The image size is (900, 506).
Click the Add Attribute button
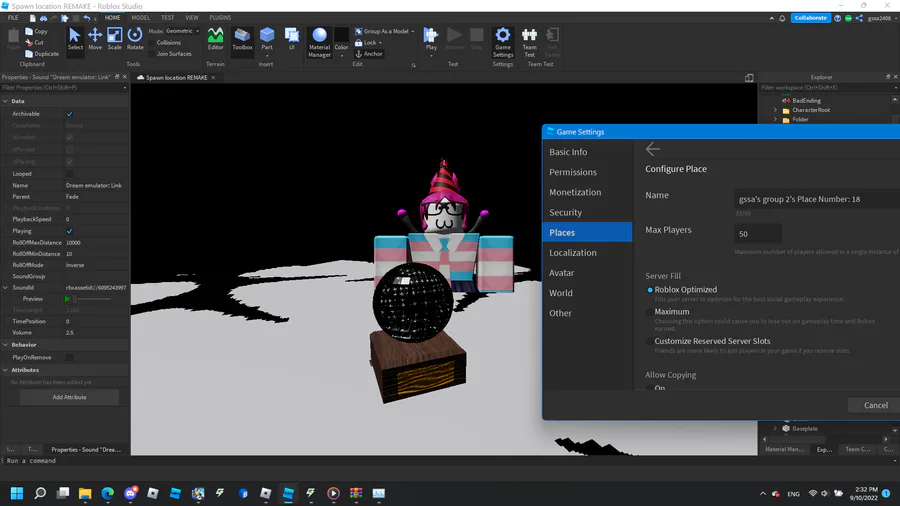pos(69,397)
